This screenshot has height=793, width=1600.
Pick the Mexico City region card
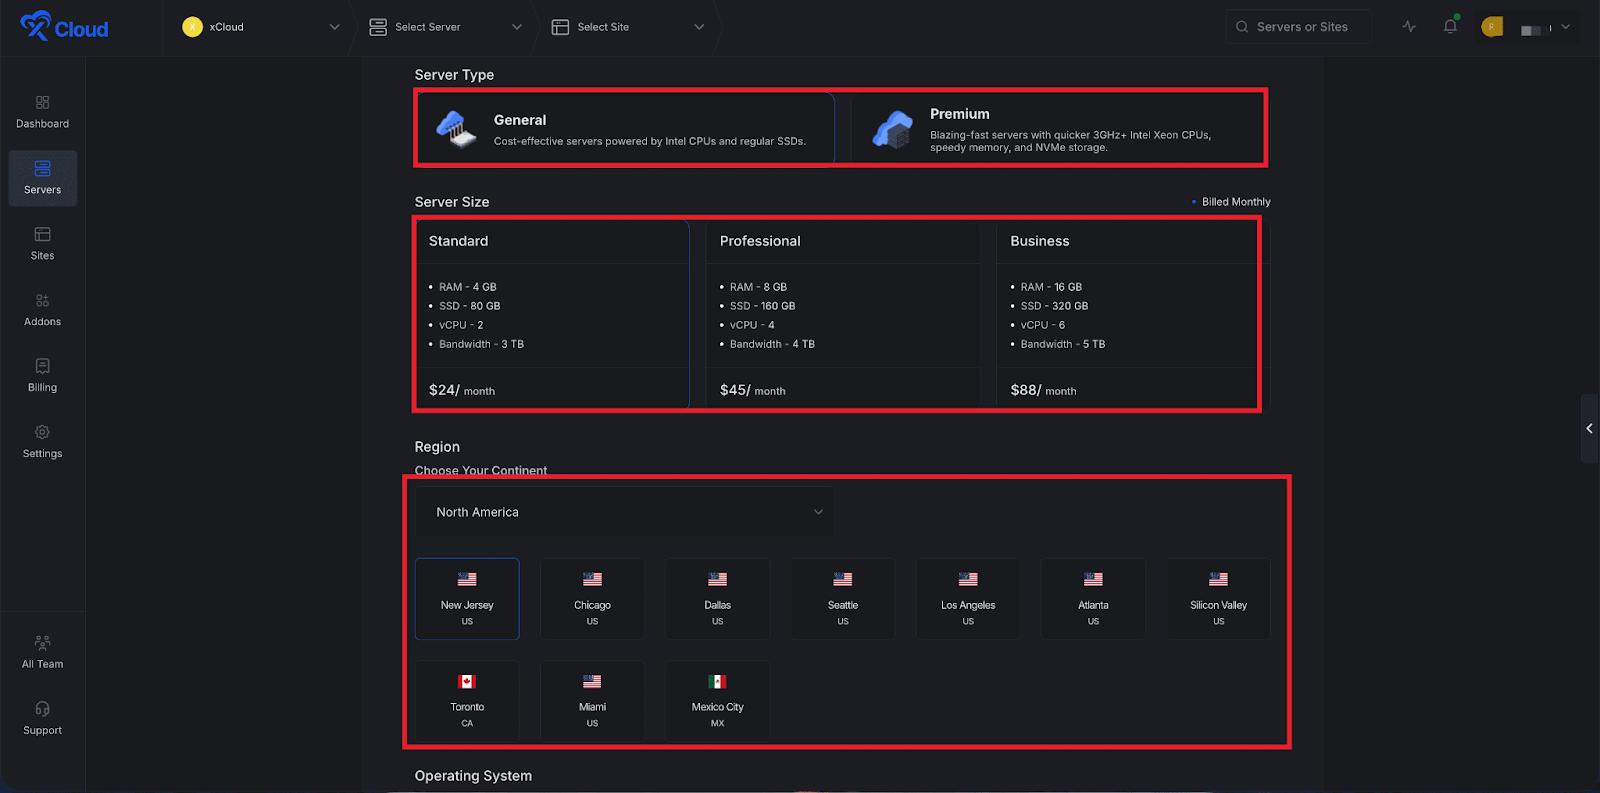pyautogui.click(x=717, y=700)
